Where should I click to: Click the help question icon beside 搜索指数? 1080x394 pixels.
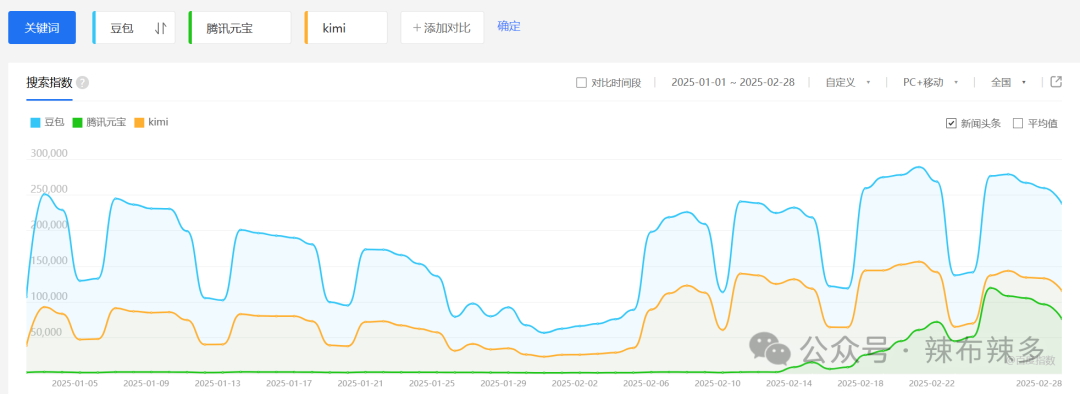click(x=83, y=83)
